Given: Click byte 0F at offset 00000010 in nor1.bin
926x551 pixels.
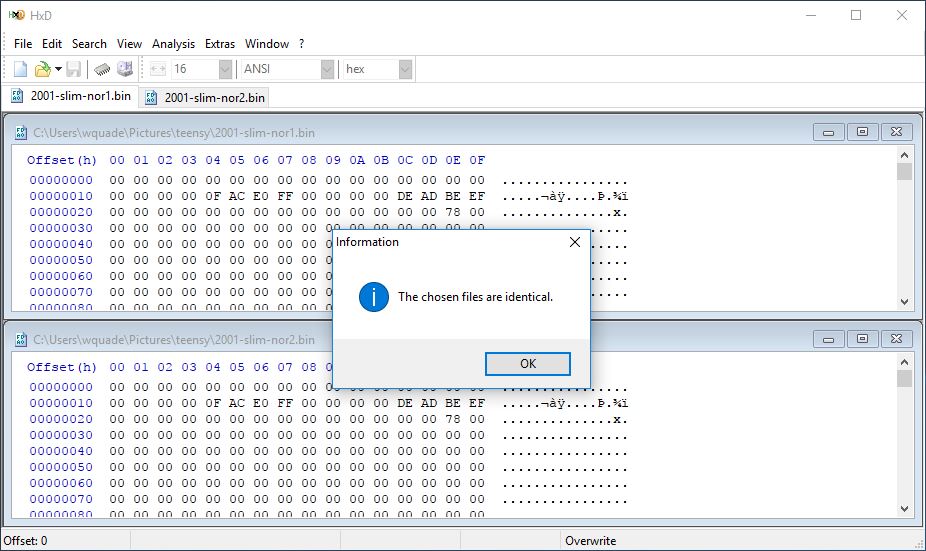Looking at the screenshot, I should (213, 196).
